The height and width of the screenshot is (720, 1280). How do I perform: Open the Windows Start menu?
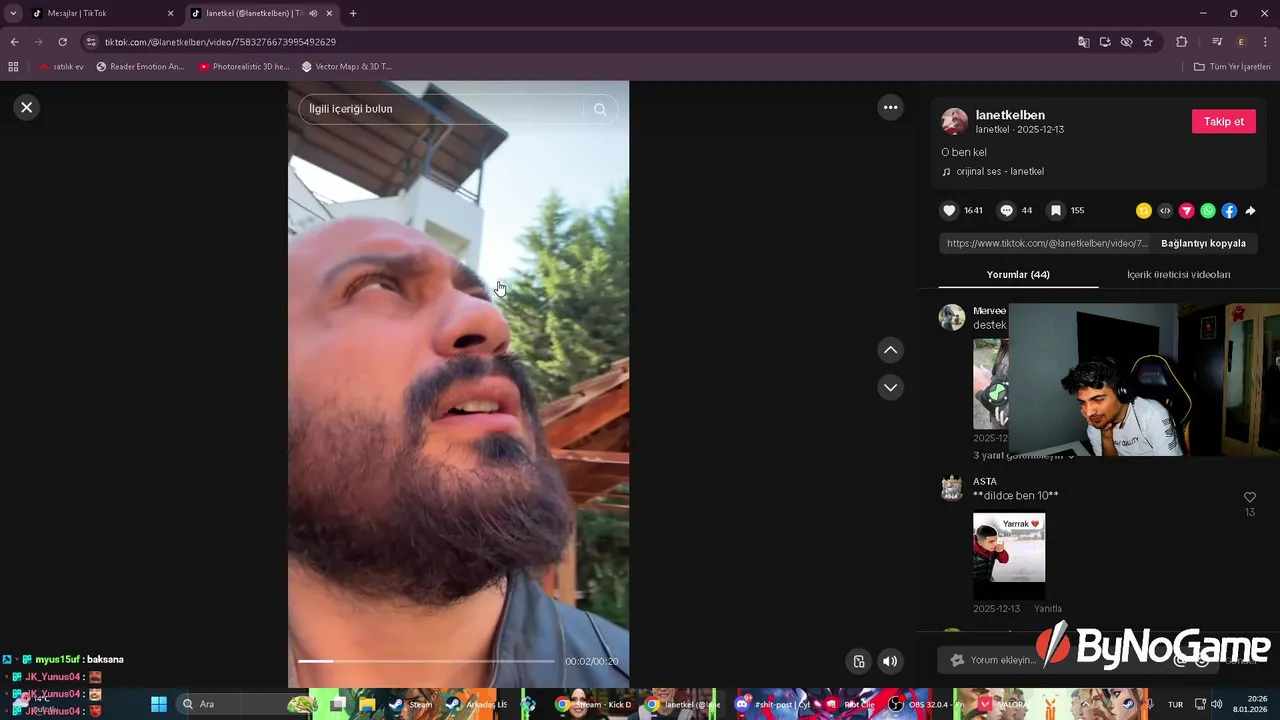[x=159, y=704]
